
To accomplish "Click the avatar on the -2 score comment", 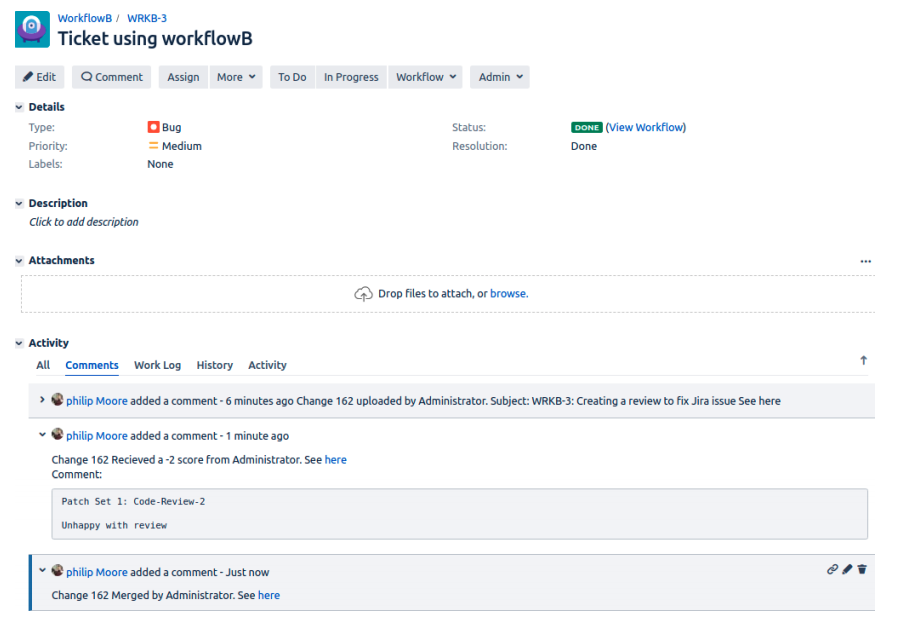I will click(57, 435).
